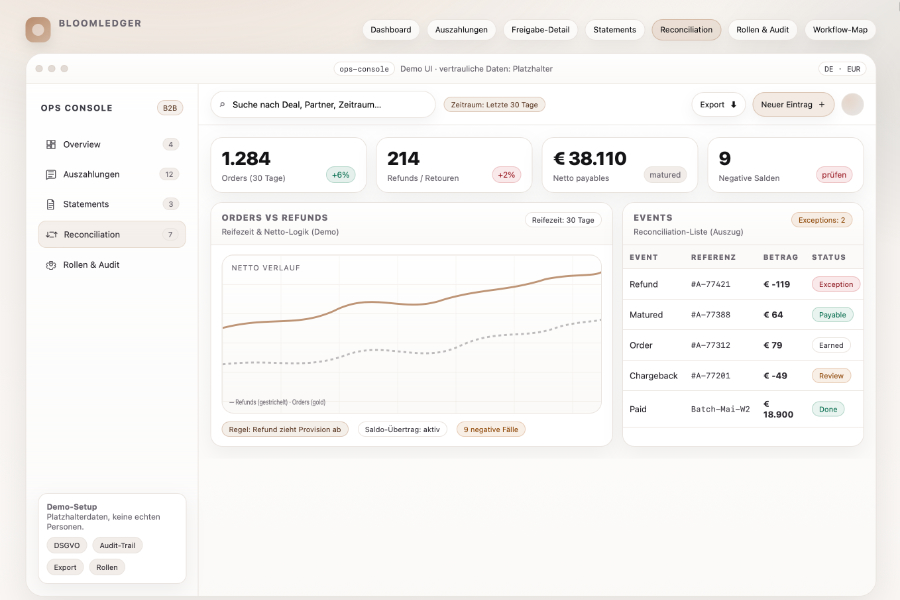
Task: Click the BloomLedger logo icon
Action: [x=38, y=30]
